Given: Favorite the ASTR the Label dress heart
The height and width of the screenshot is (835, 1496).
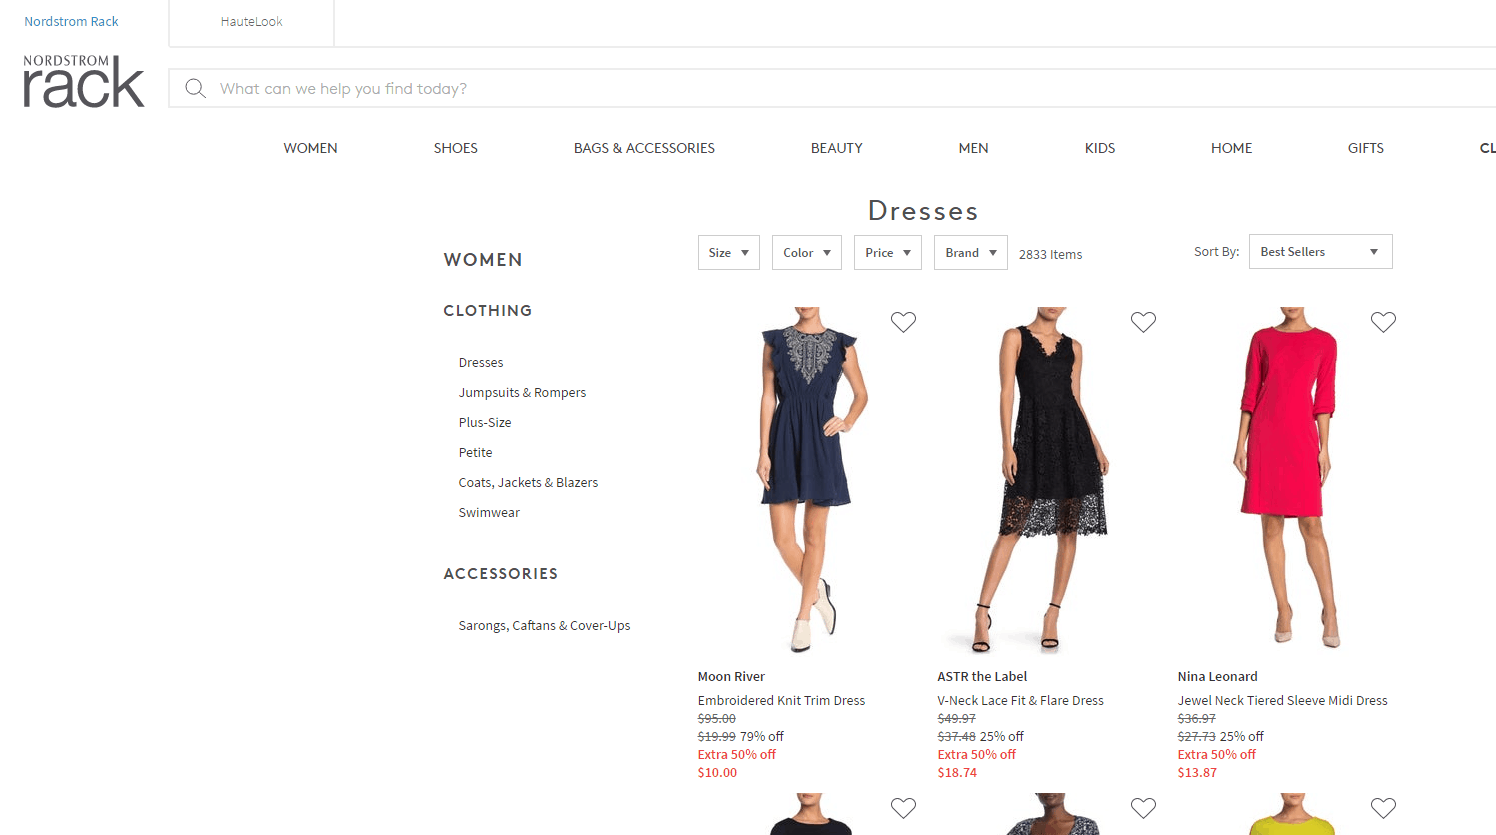Looking at the screenshot, I should click(x=1143, y=322).
